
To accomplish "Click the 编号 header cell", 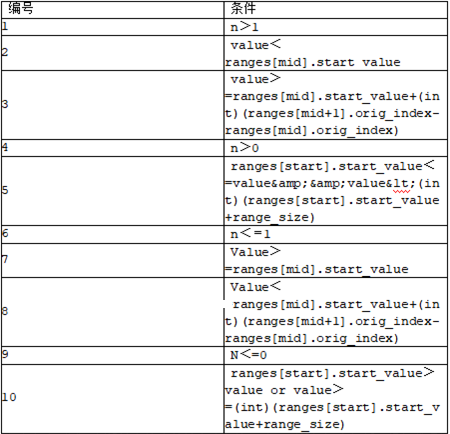I will tap(112, 9).
